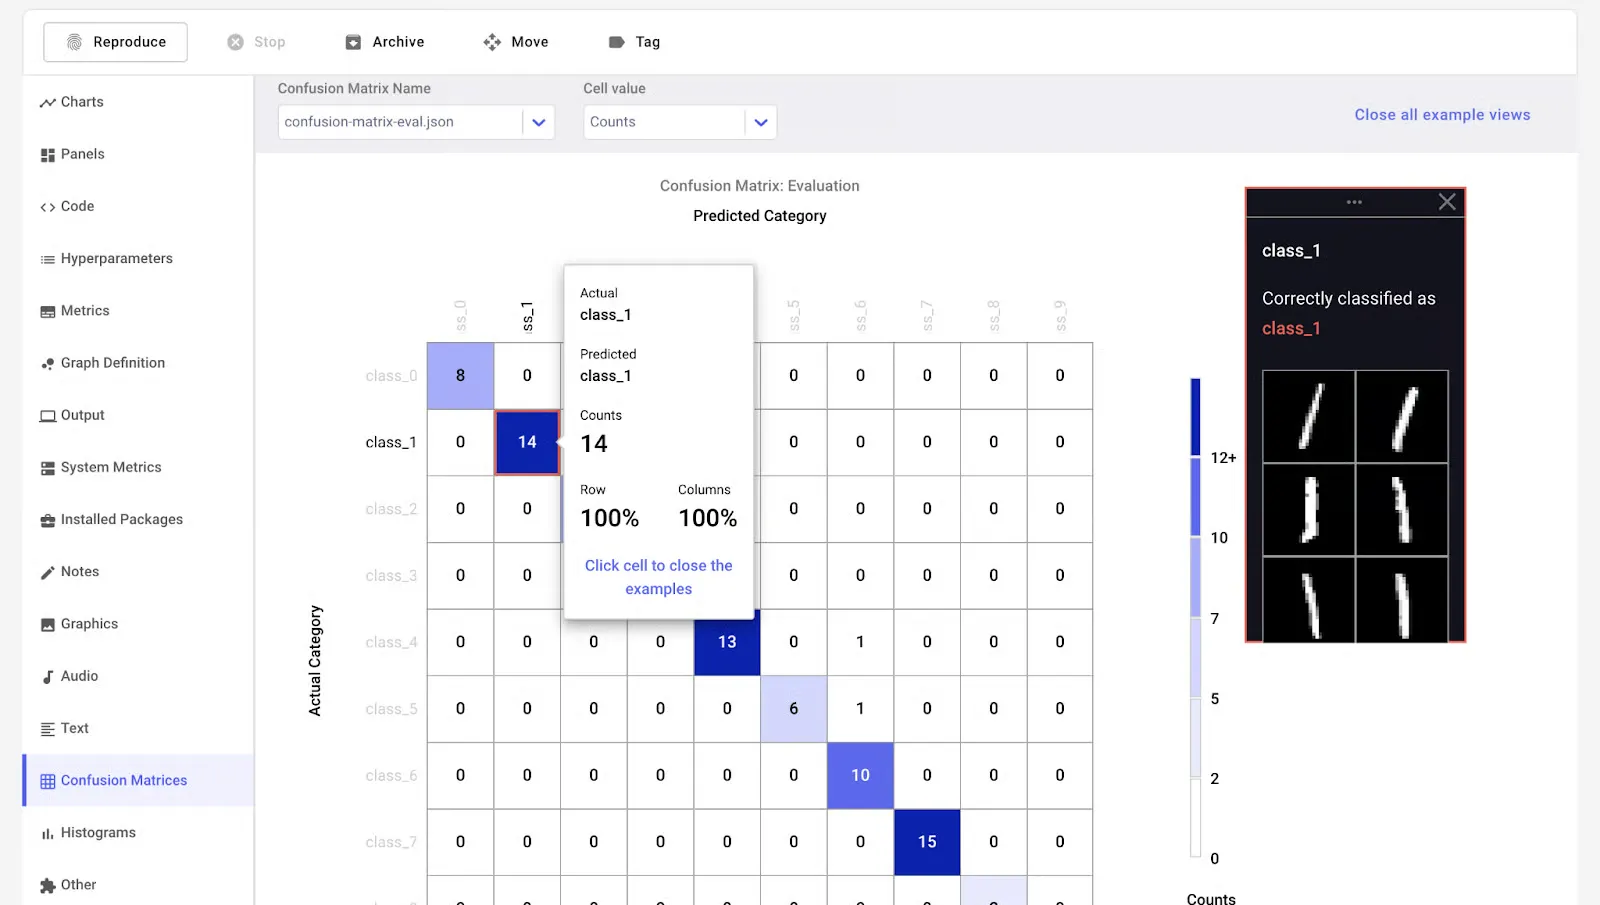Close the class_1 examples panel
Viewport: 1600px width, 905px height.
tap(1447, 202)
